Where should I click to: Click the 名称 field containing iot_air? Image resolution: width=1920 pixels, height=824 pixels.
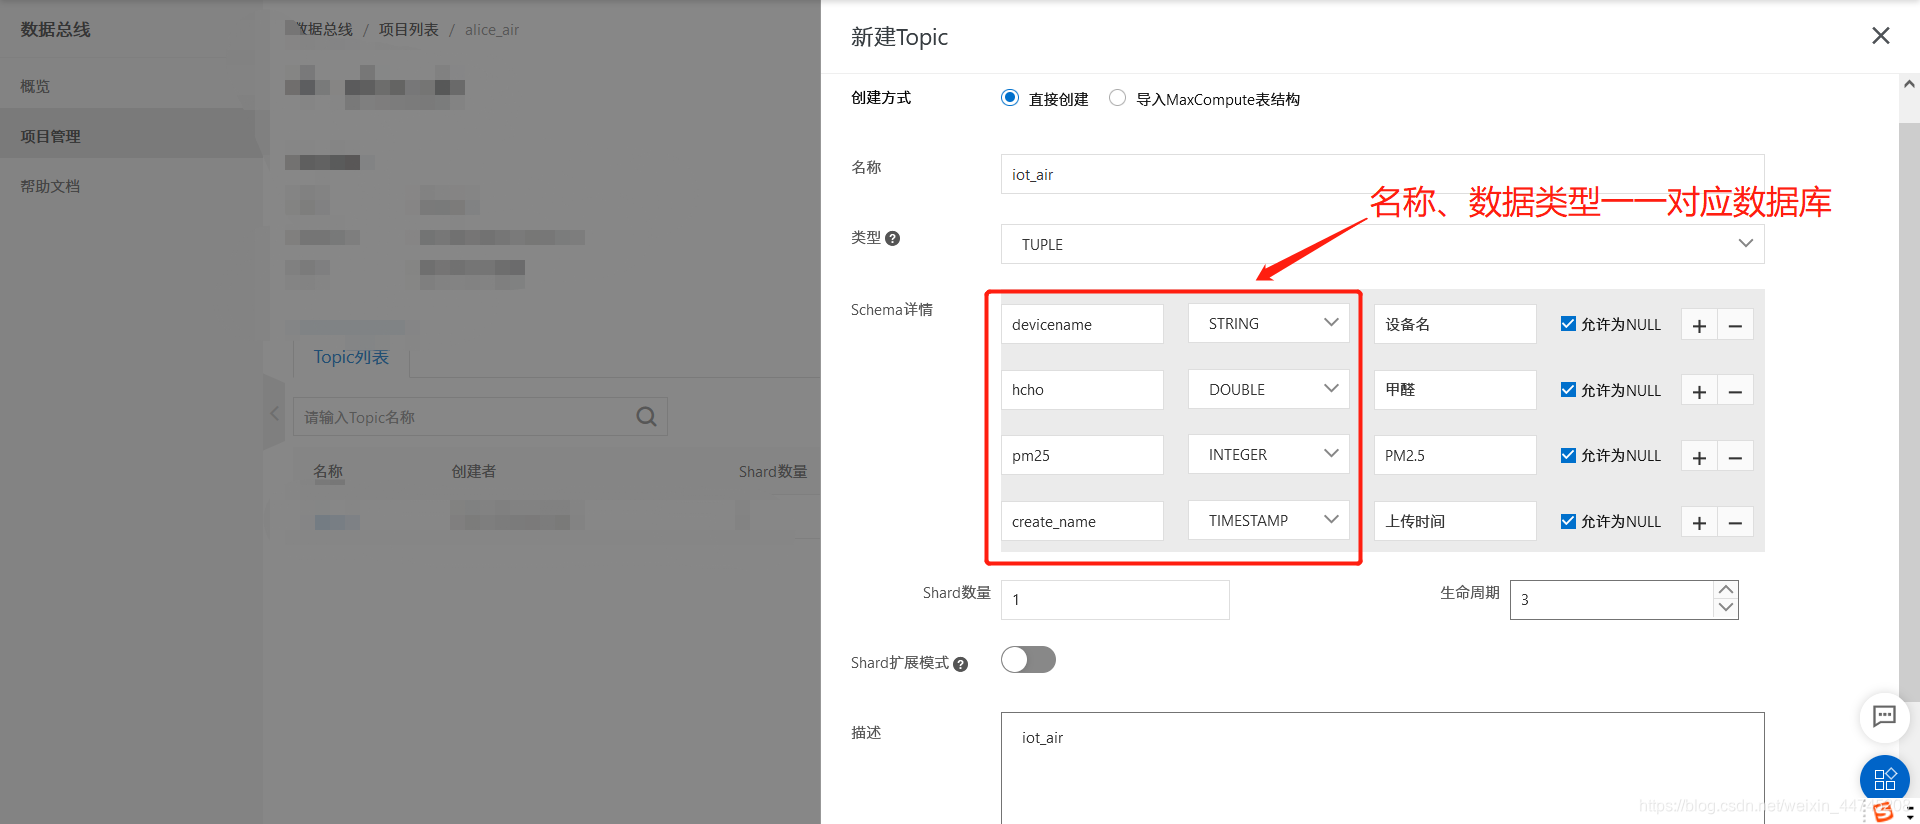(1382, 174)
